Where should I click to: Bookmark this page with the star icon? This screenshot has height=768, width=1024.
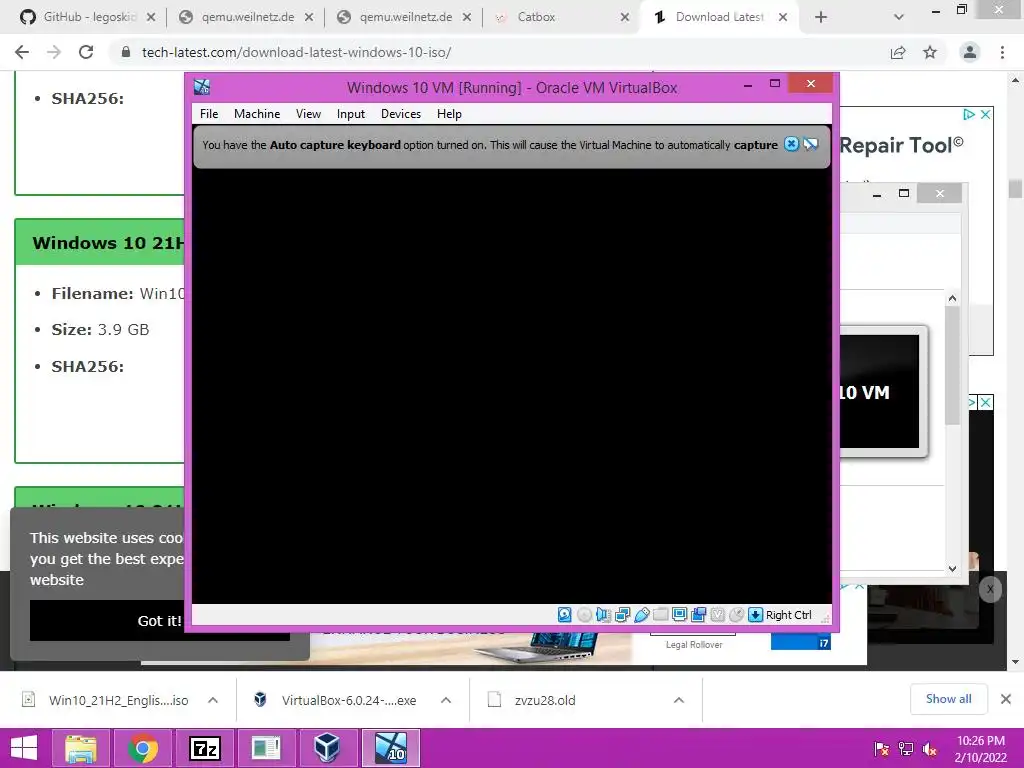[x=930, y=52]
